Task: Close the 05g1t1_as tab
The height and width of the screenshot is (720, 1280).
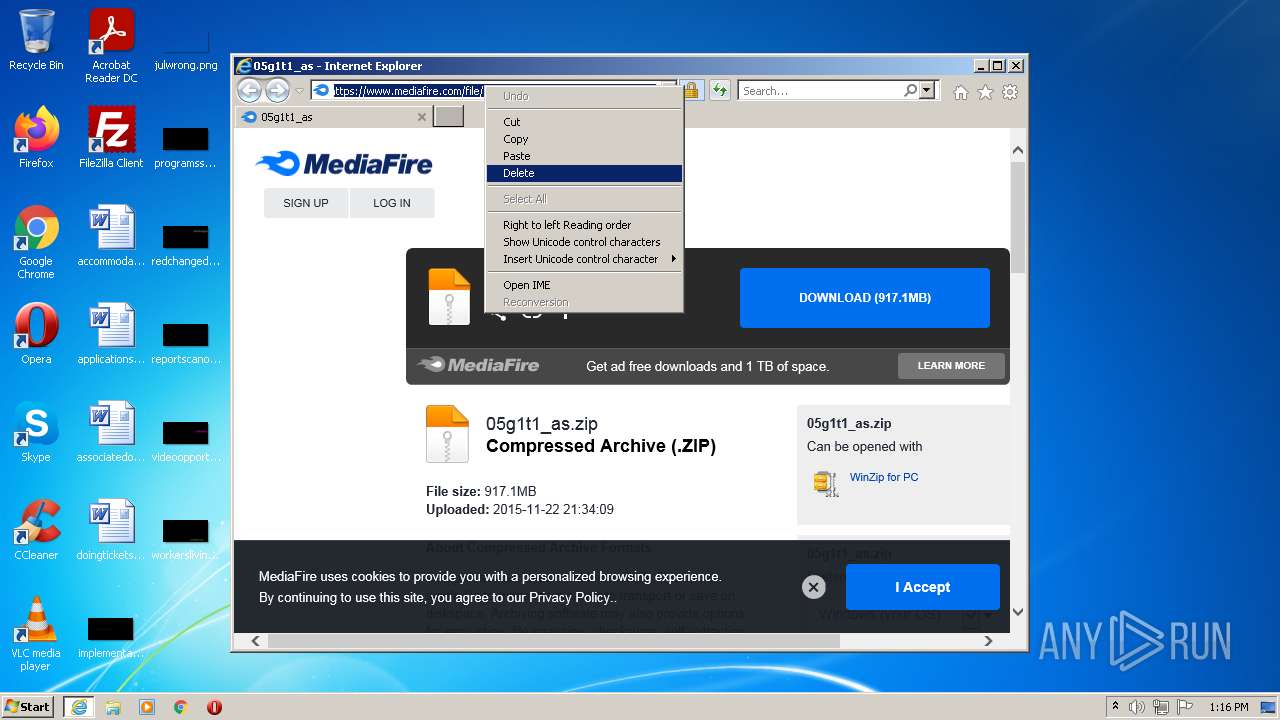Action: [421, 117]
